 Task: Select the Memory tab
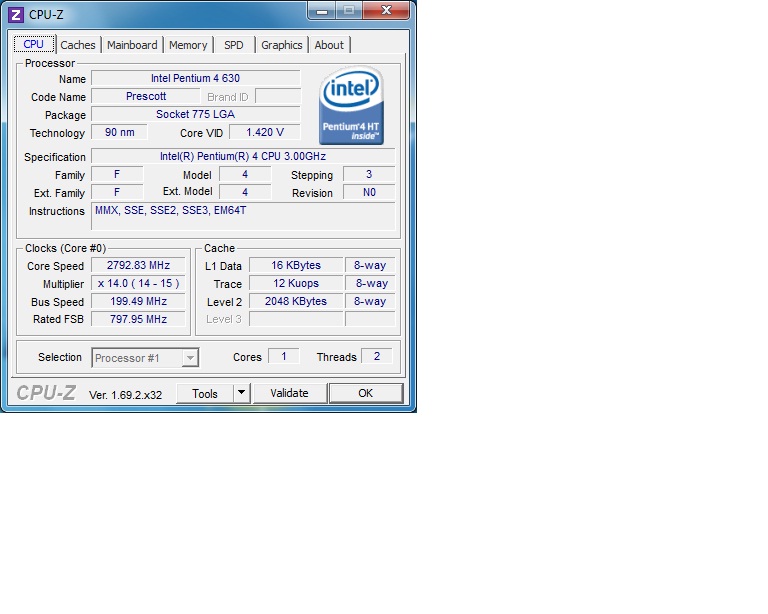pos(188,45)
